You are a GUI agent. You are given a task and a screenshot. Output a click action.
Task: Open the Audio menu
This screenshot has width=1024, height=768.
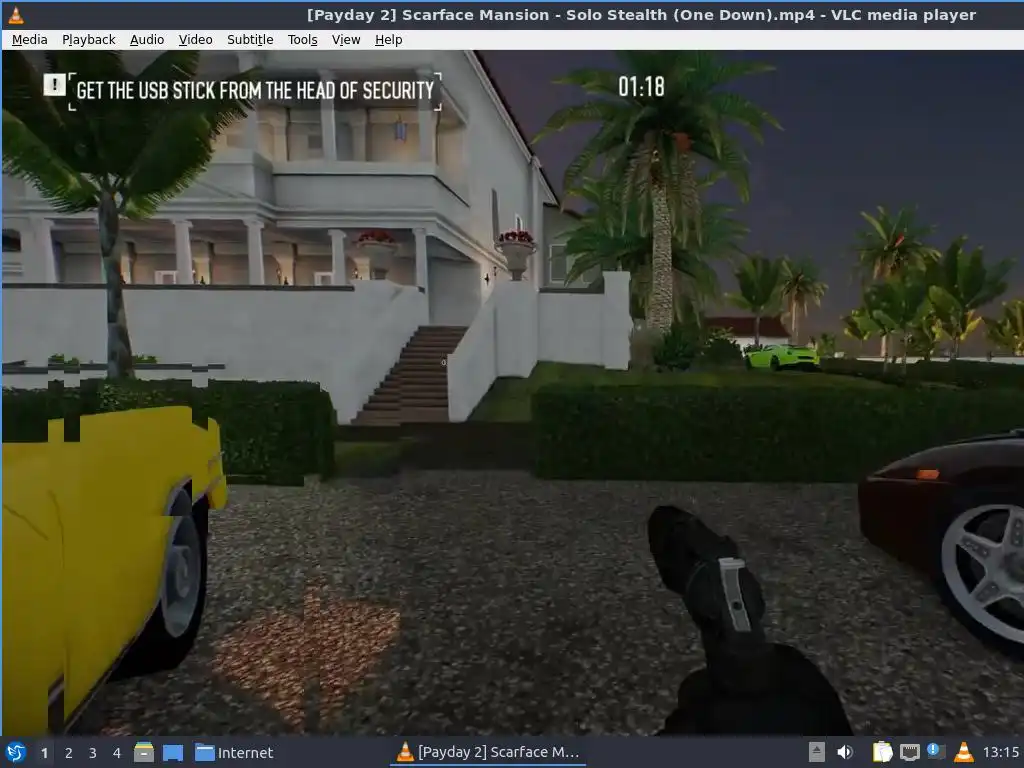[x=147, y=40]
